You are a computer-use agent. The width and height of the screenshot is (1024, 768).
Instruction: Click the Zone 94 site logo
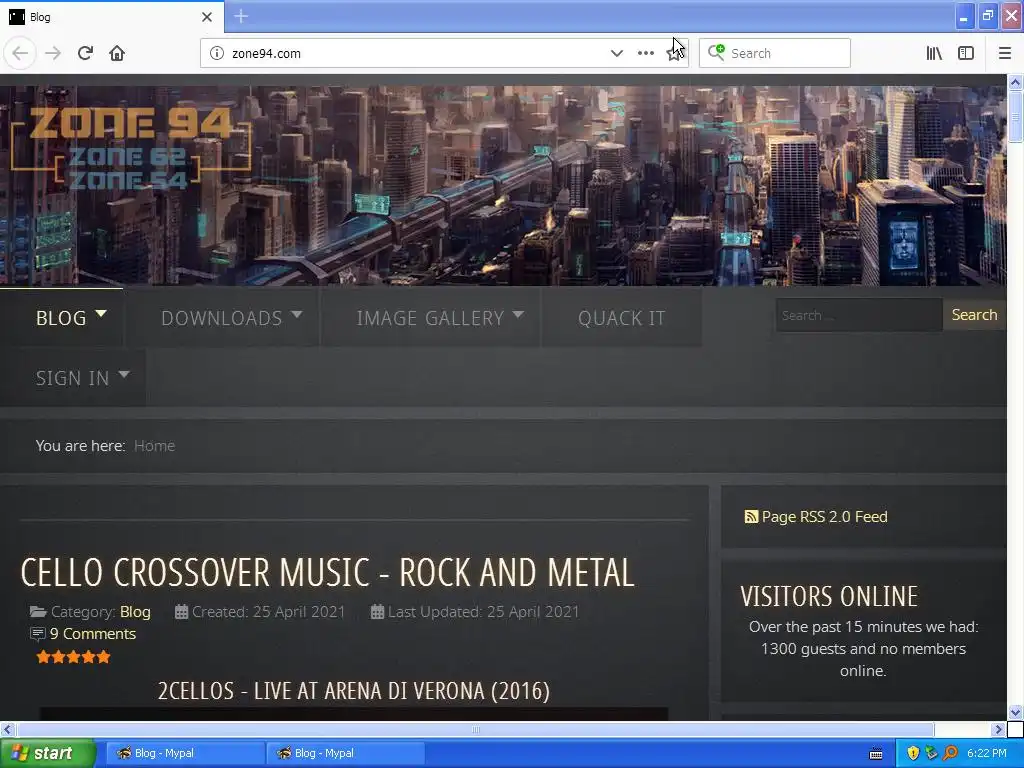click(x=131, y=148)
